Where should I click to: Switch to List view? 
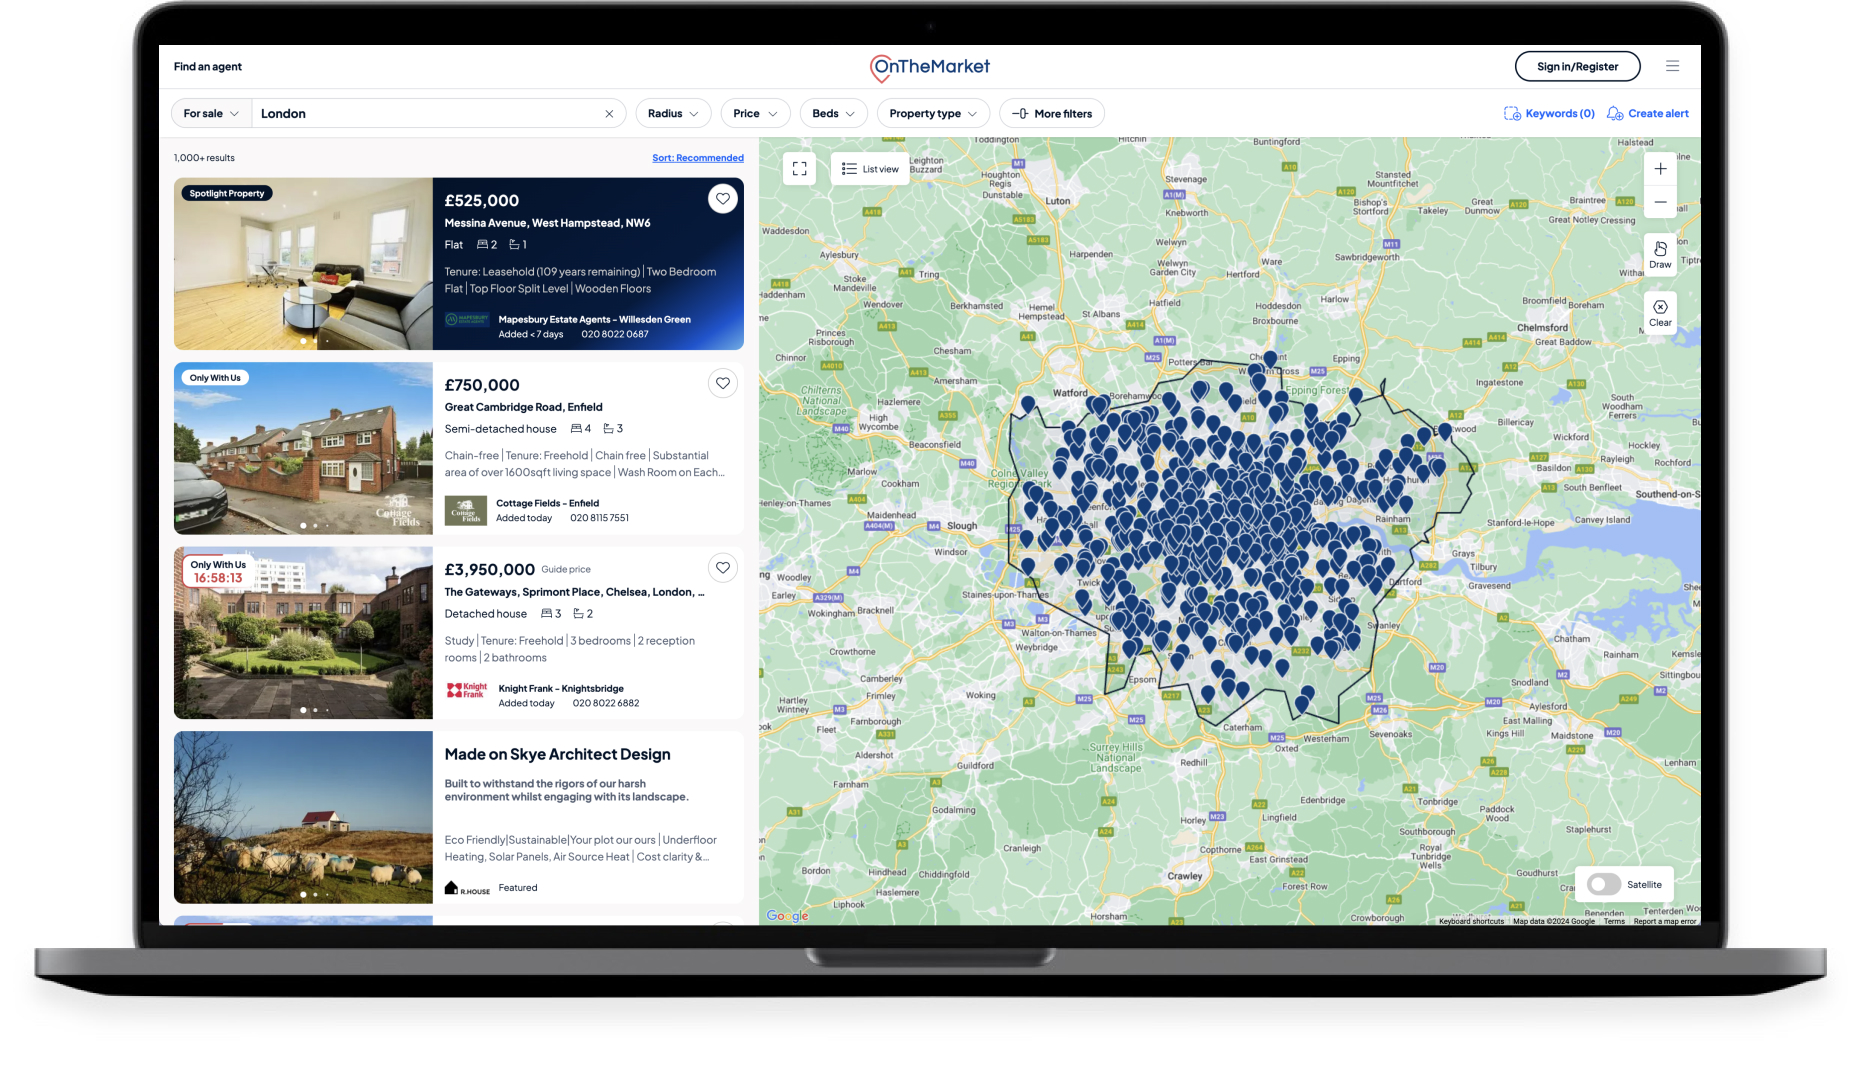870,169
